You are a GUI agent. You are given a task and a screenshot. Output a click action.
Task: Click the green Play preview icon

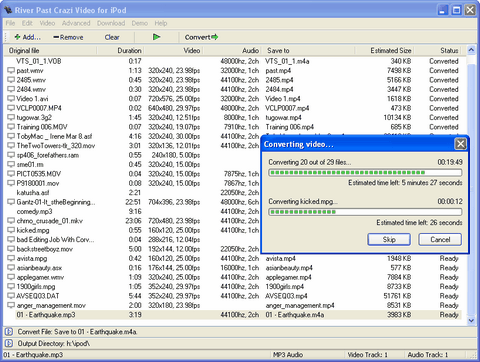(x=156, y=37)
